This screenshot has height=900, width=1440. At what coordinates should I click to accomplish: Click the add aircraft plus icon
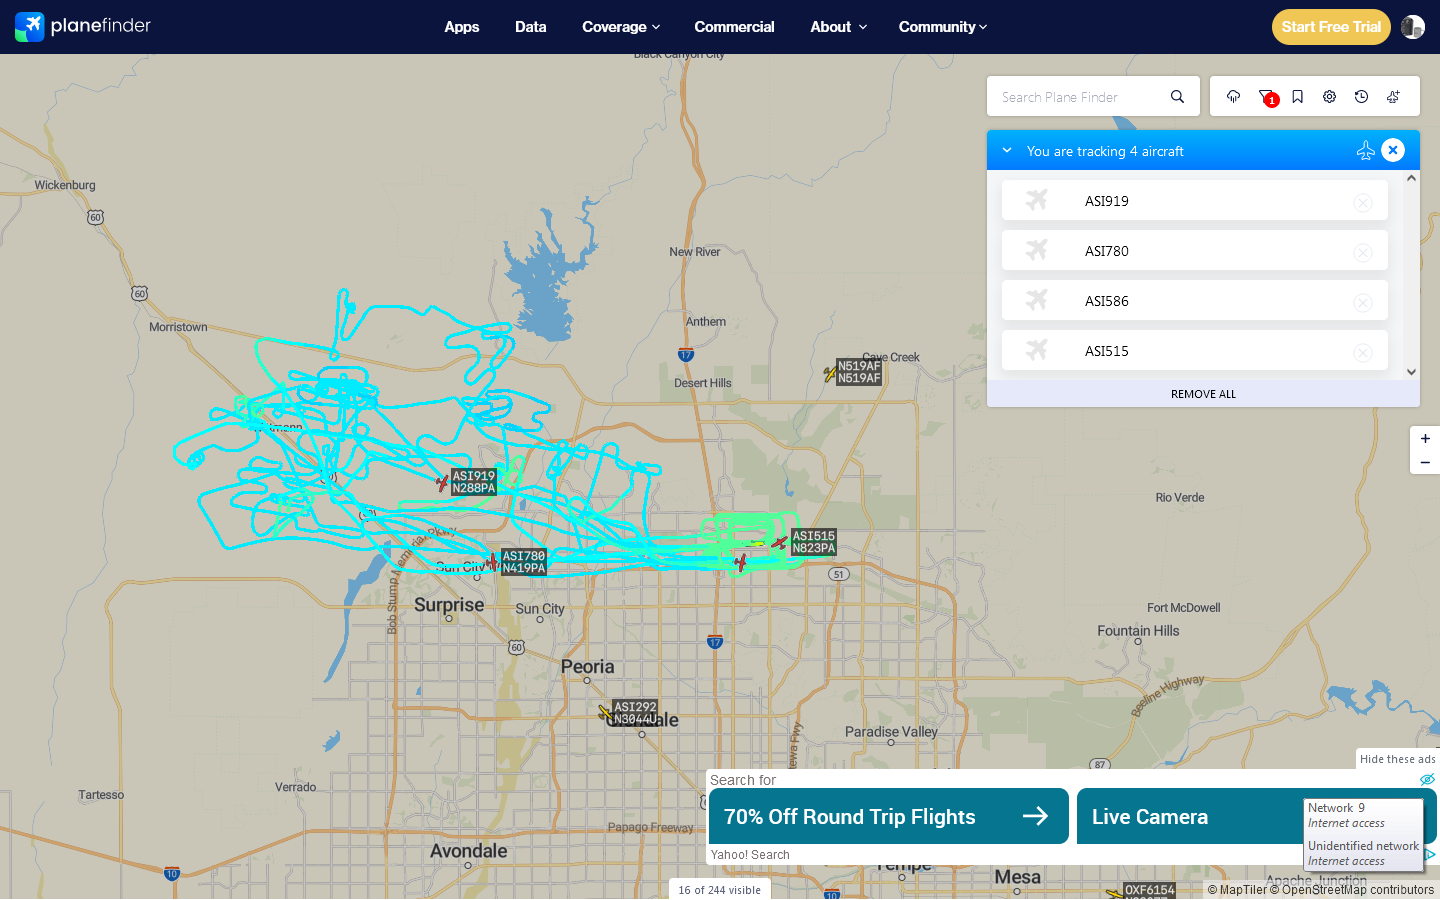tap(1393, 97)
